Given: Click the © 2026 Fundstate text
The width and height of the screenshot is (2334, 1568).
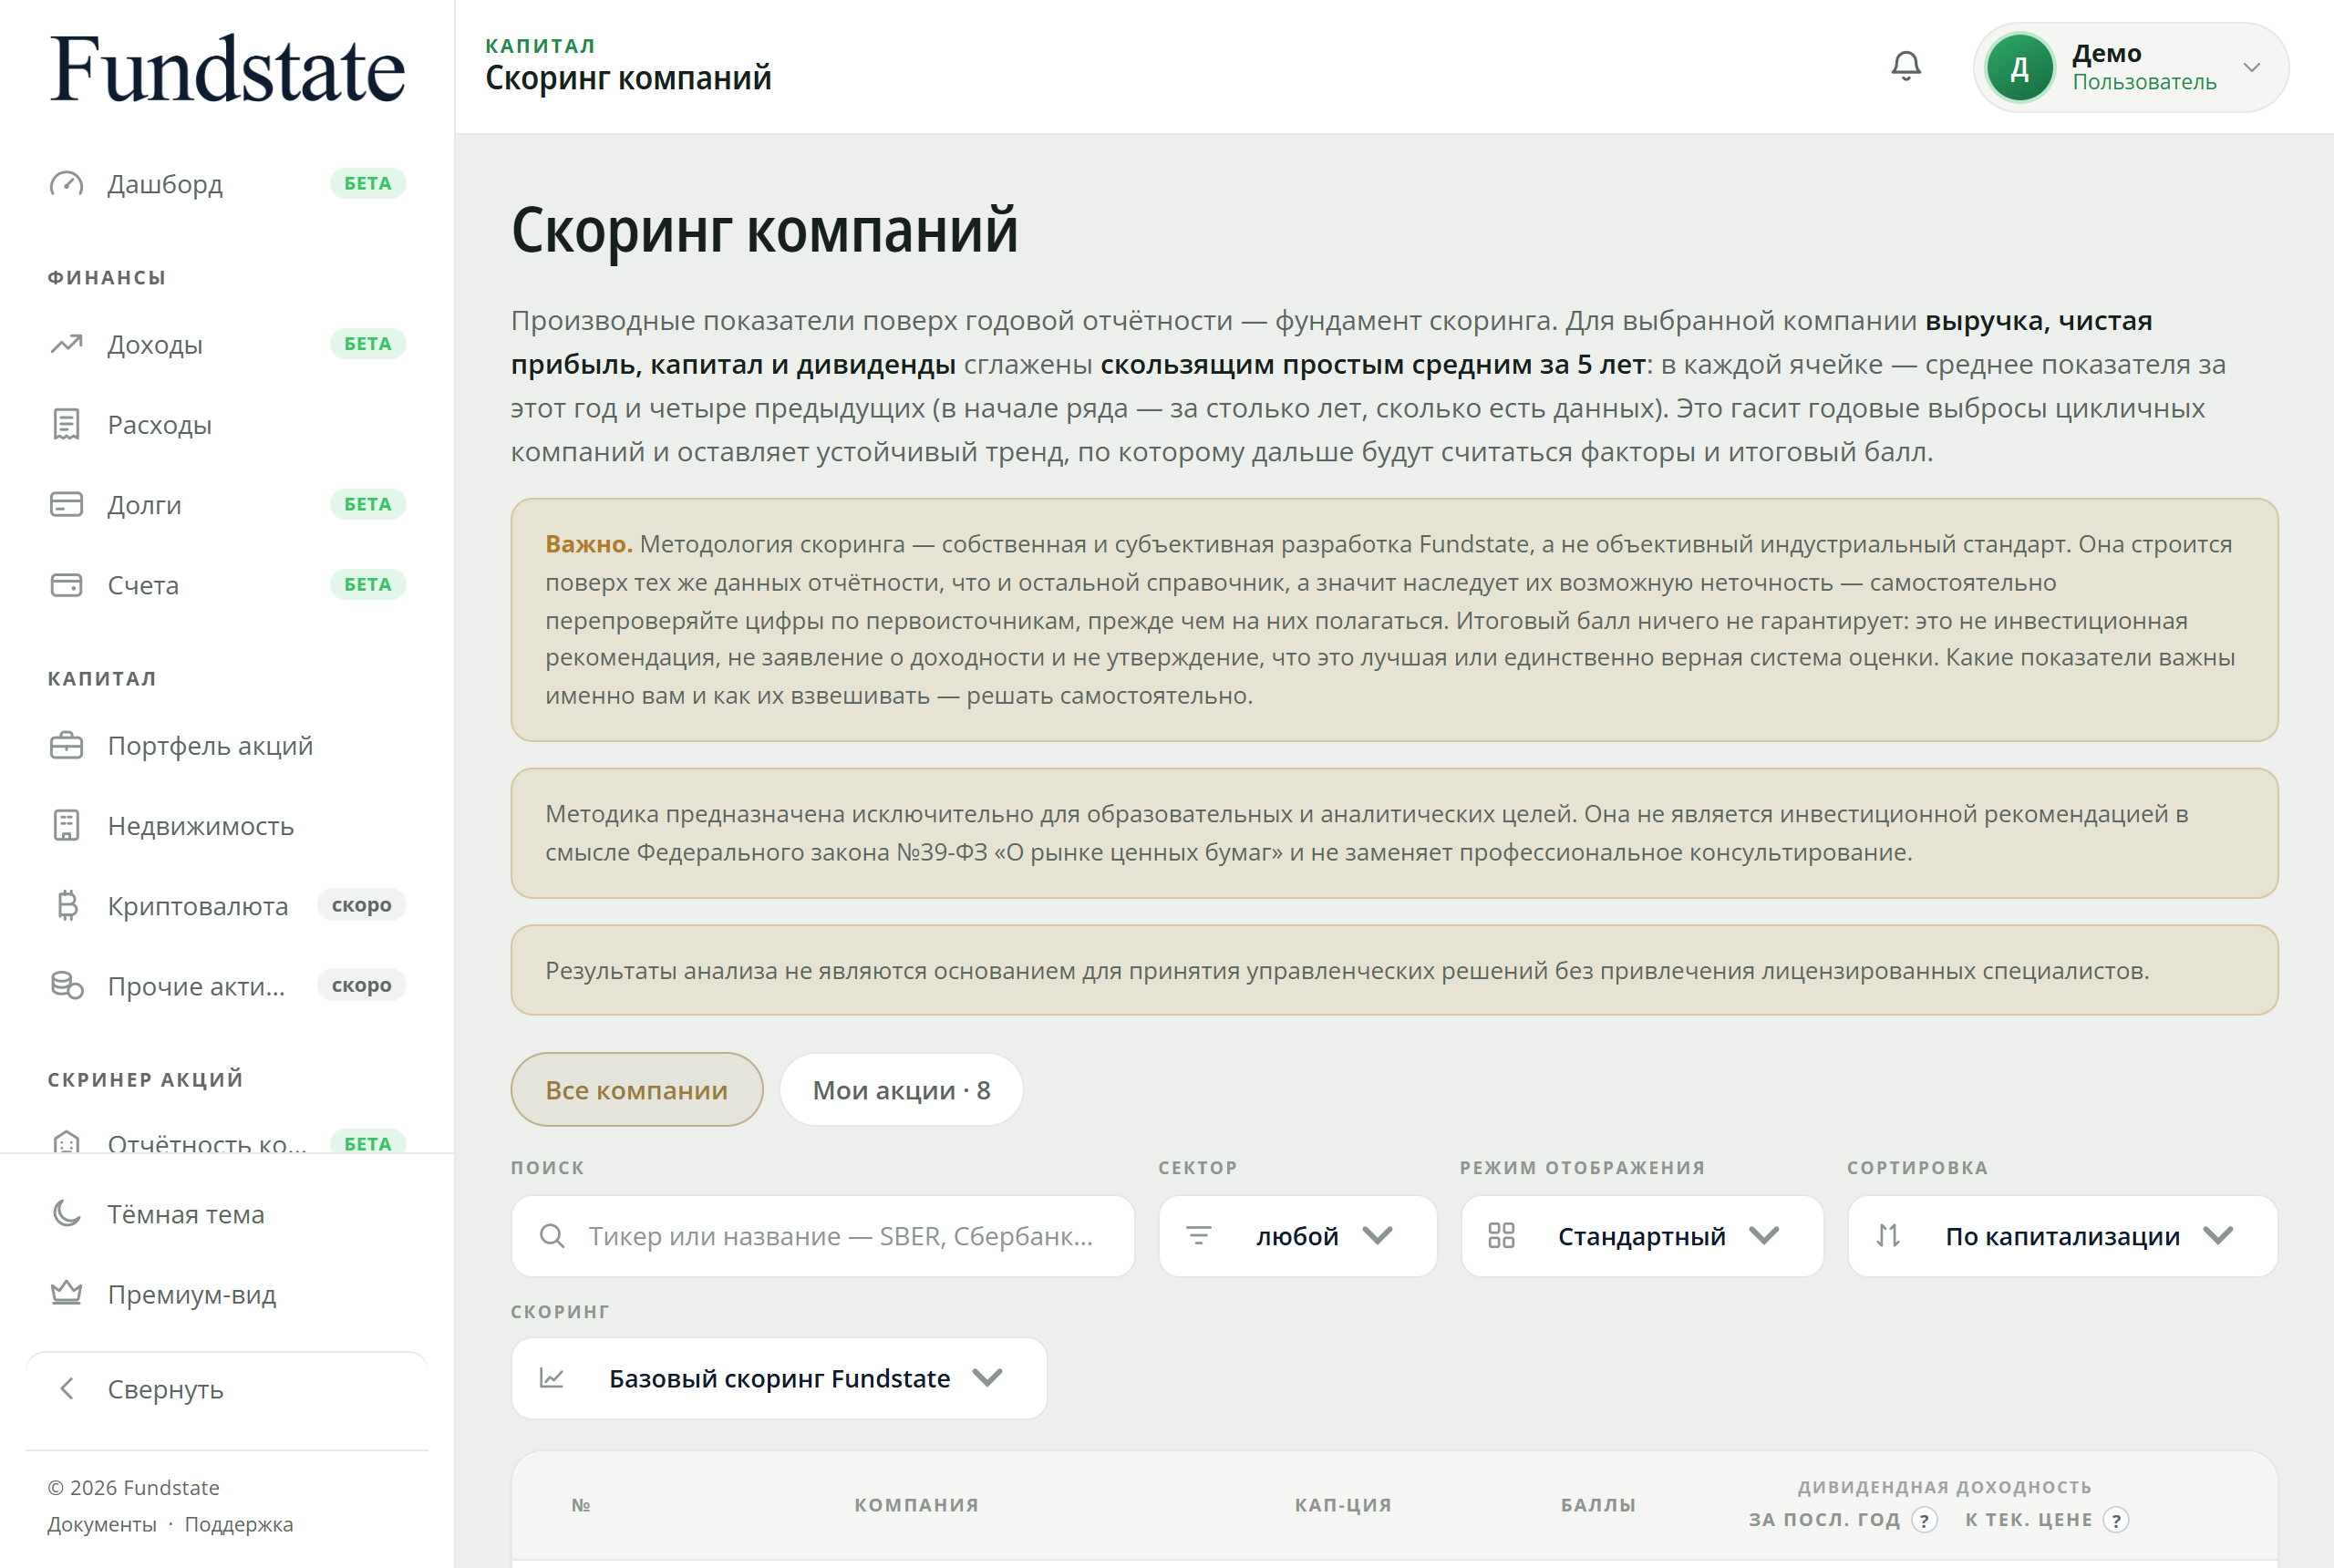Looking at the screenshot, I should tap(133, 1487).
